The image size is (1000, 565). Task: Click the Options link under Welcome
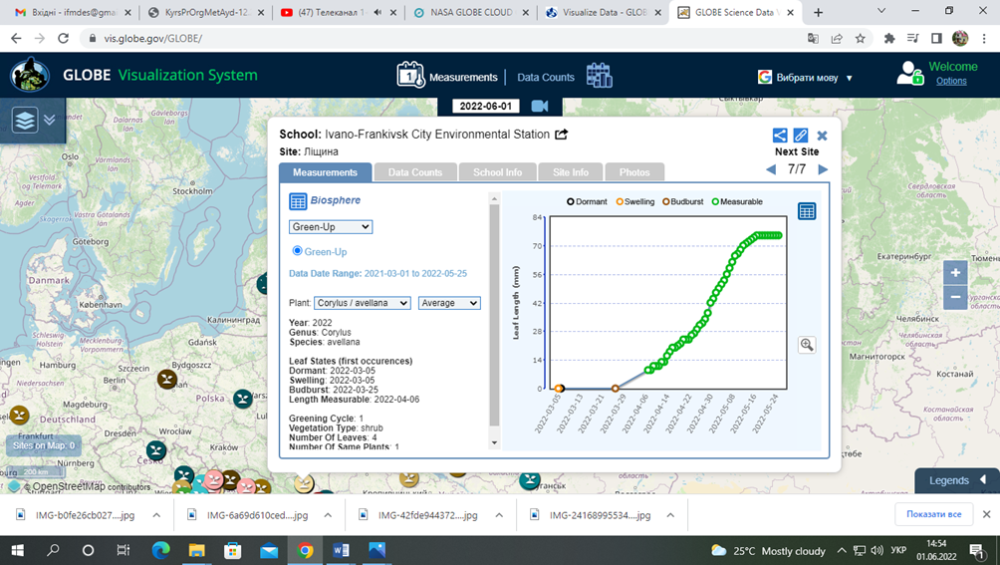951,81
